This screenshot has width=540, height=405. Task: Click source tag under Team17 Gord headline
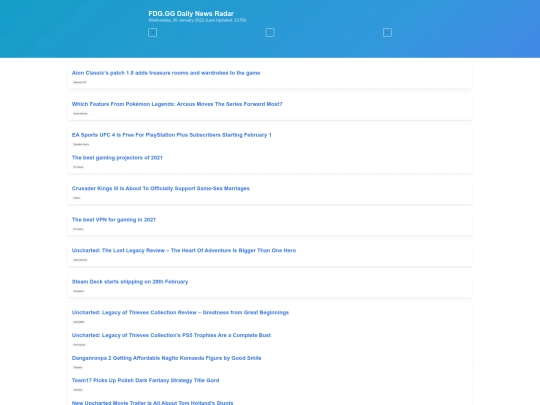point(78,390)
